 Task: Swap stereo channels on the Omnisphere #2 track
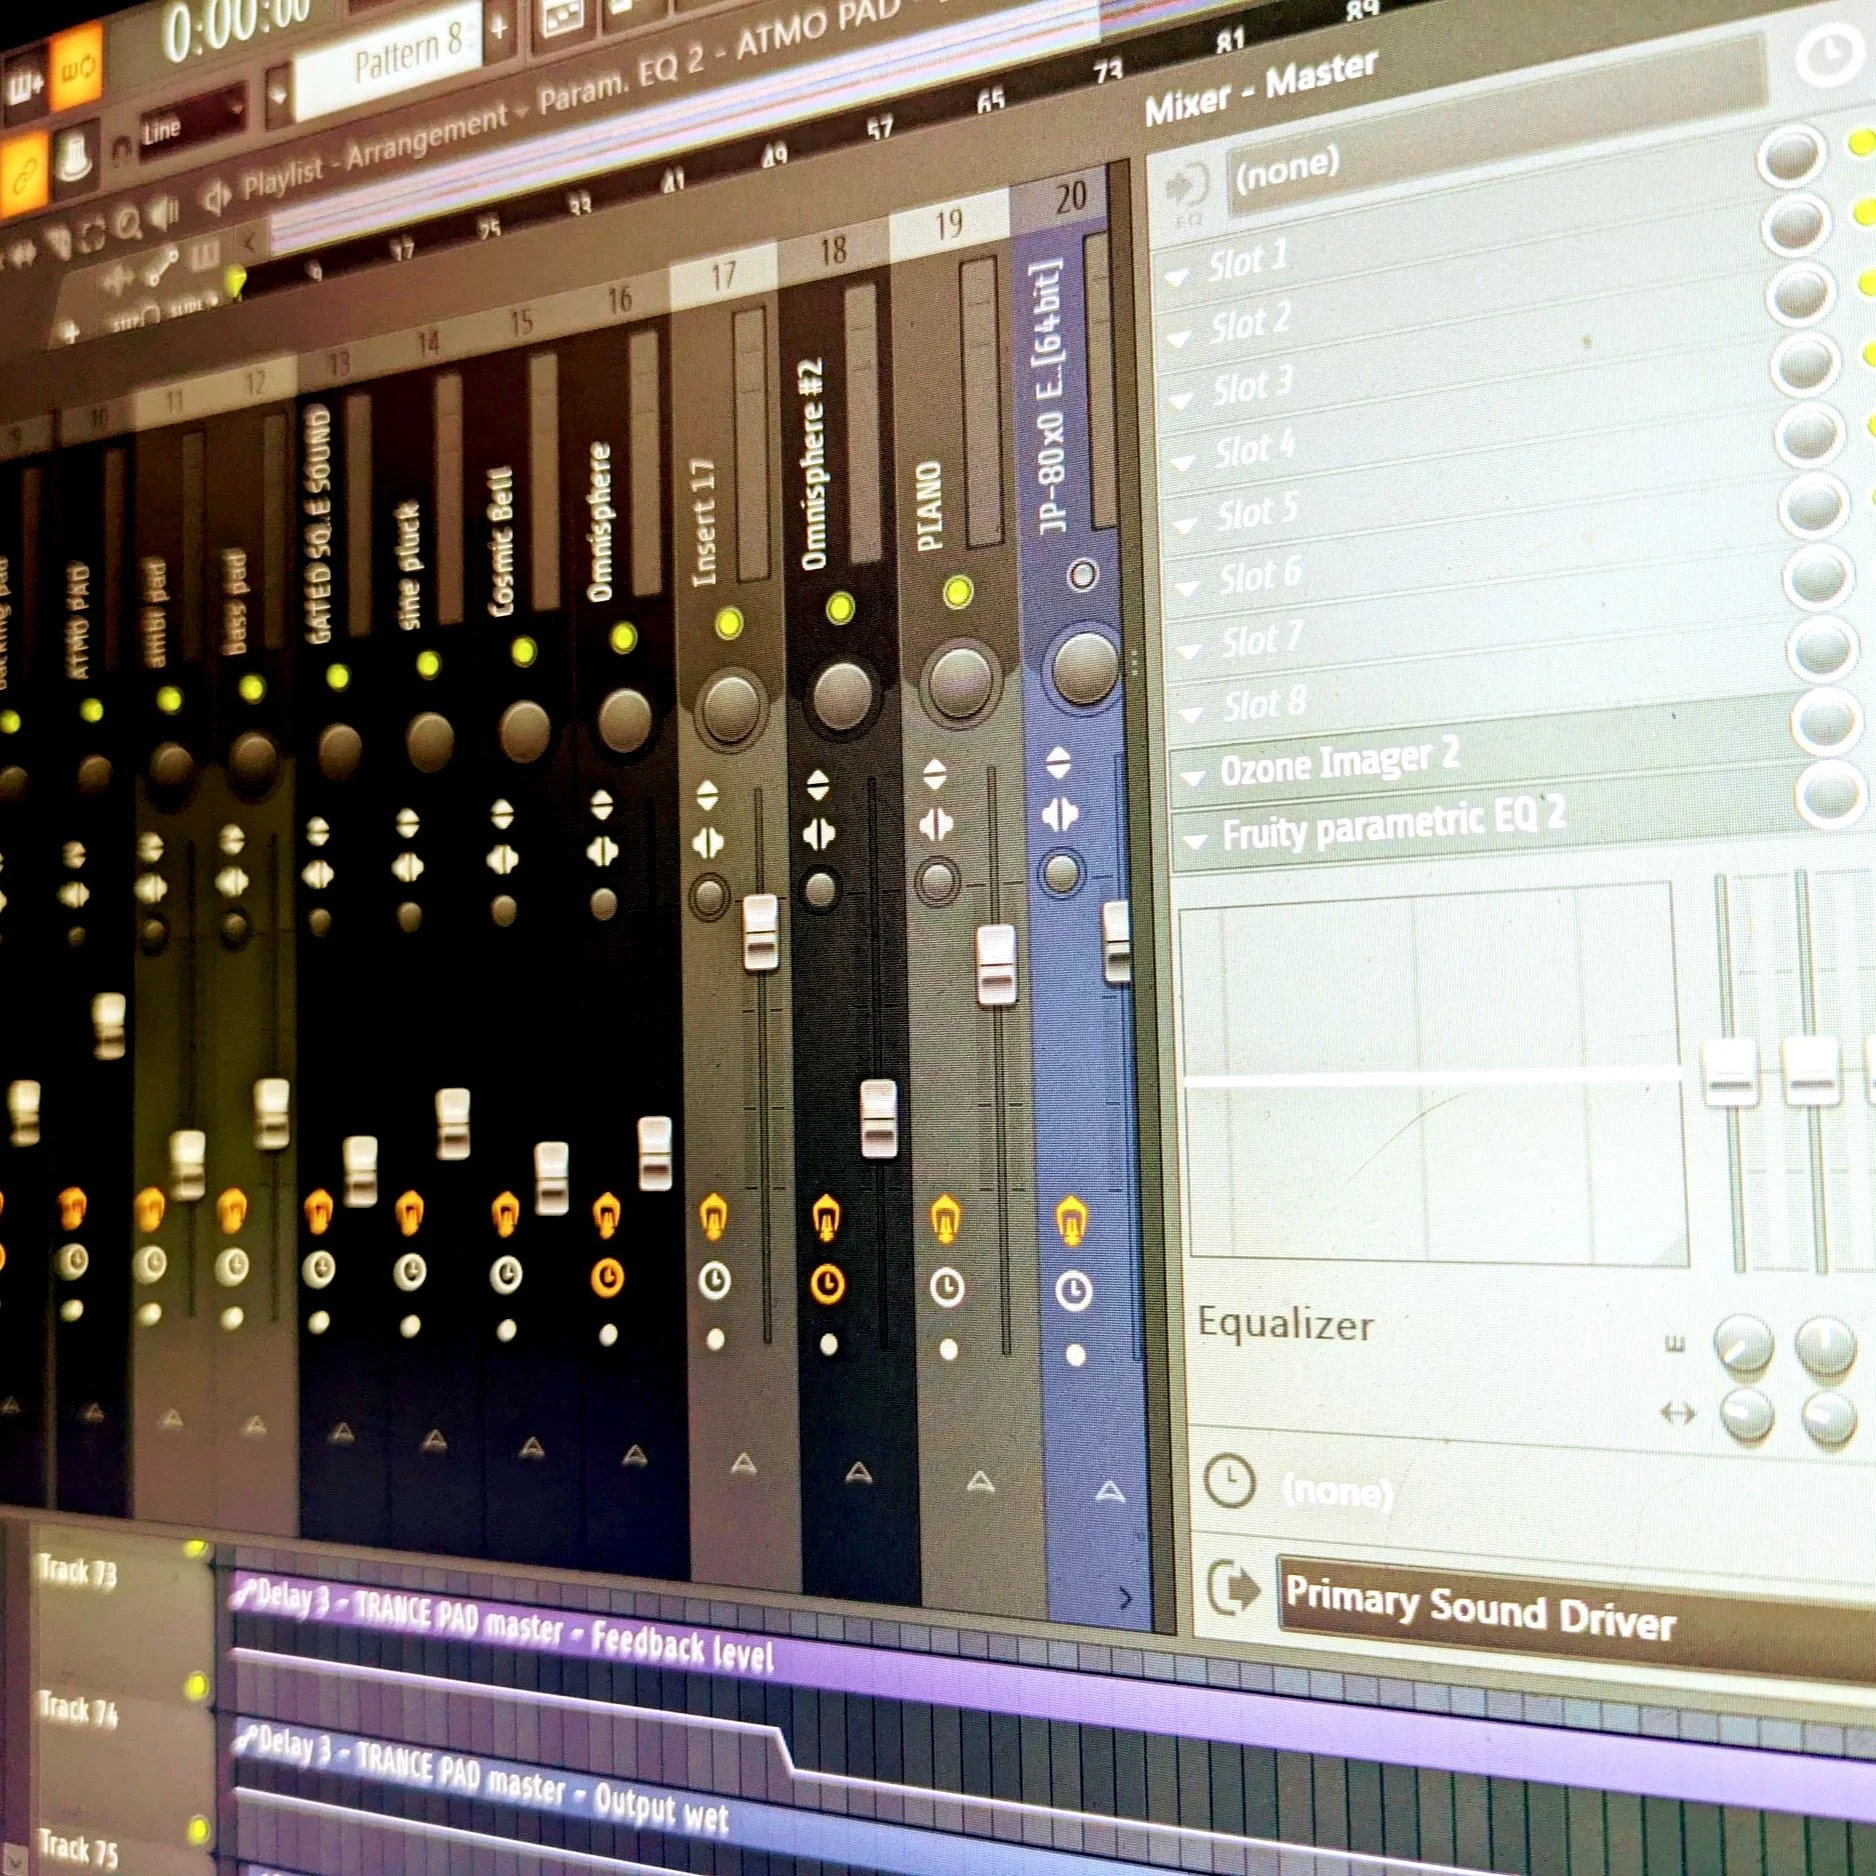coord(818,833)
